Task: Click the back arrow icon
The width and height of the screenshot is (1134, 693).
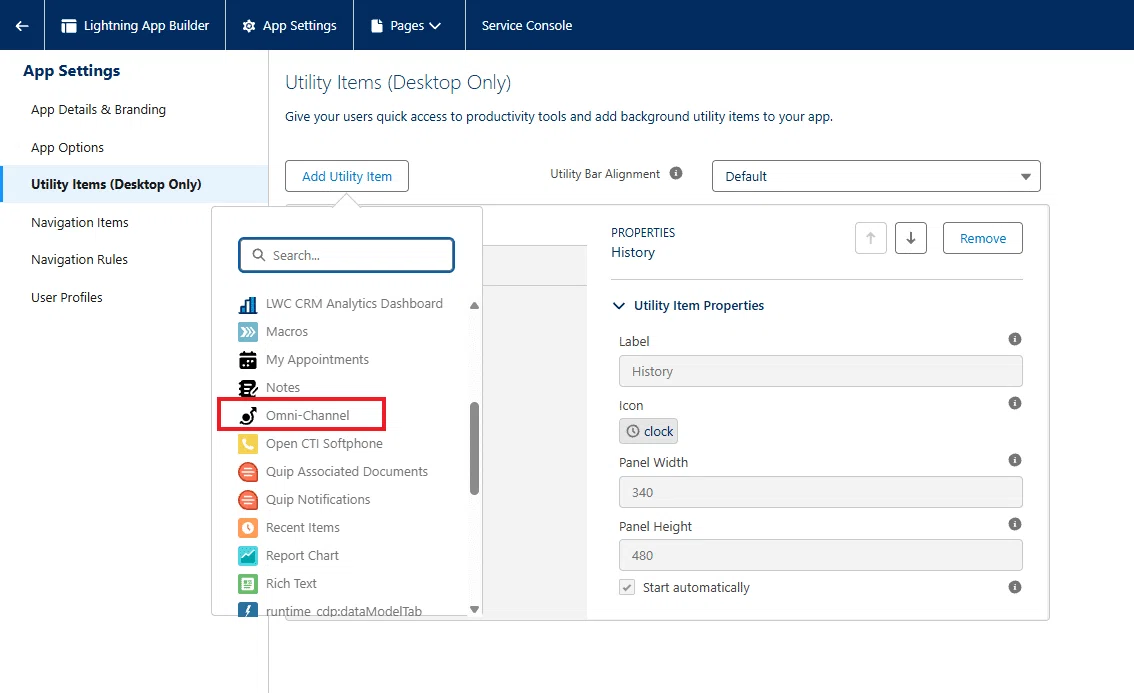Action: pyautogui.click(x=22, y=25)
